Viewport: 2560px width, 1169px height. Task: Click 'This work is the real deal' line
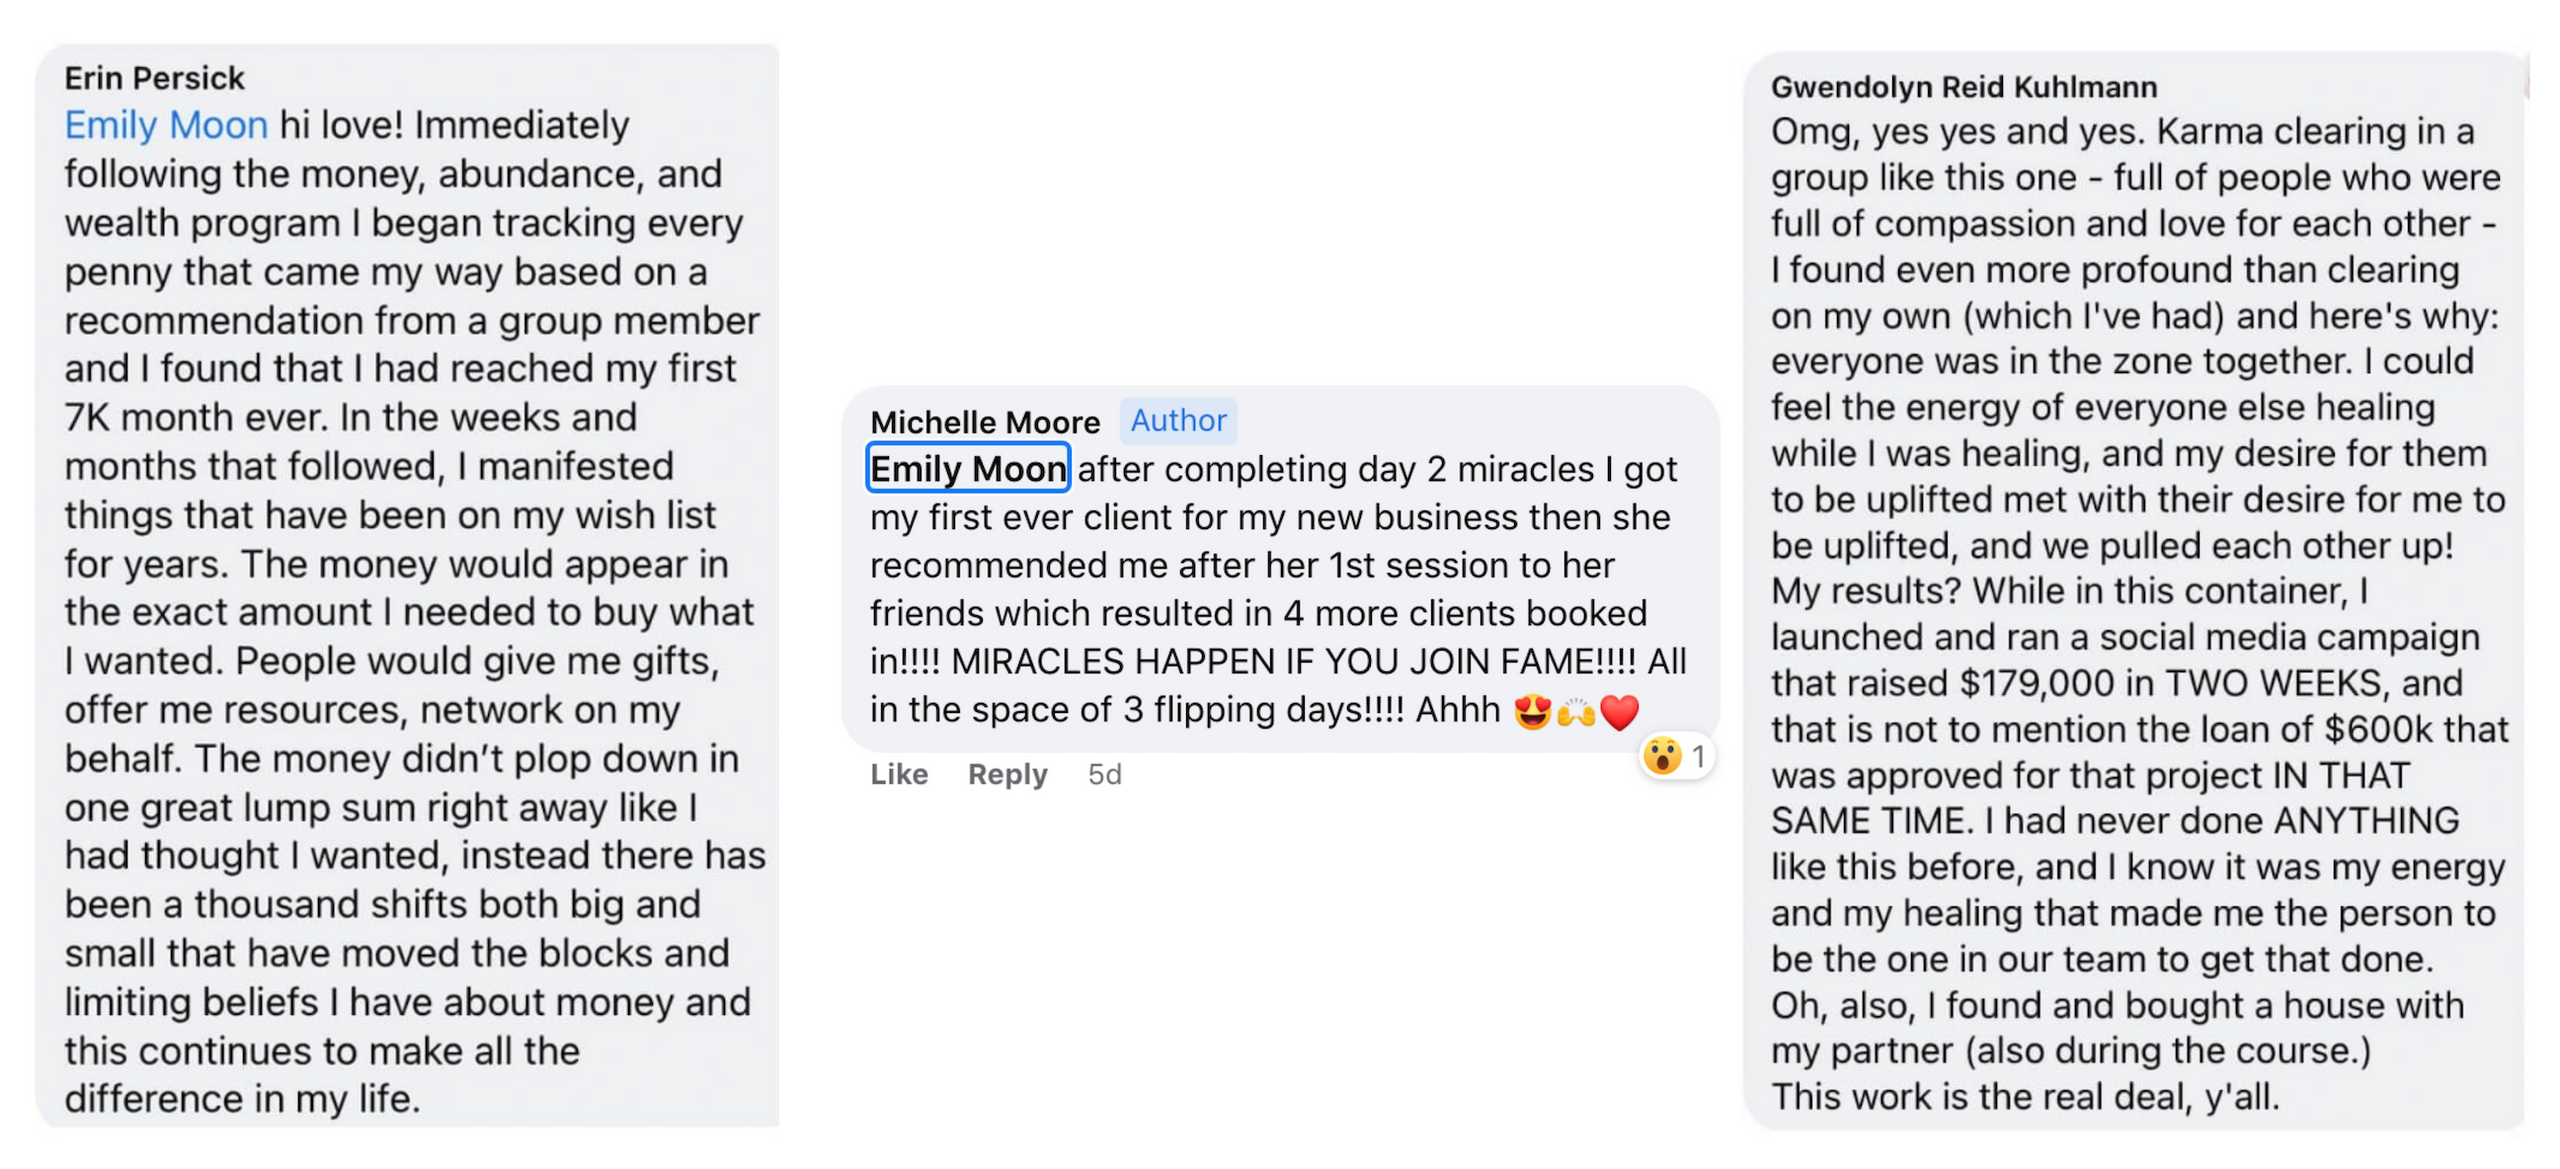tap(2024, 1096)
